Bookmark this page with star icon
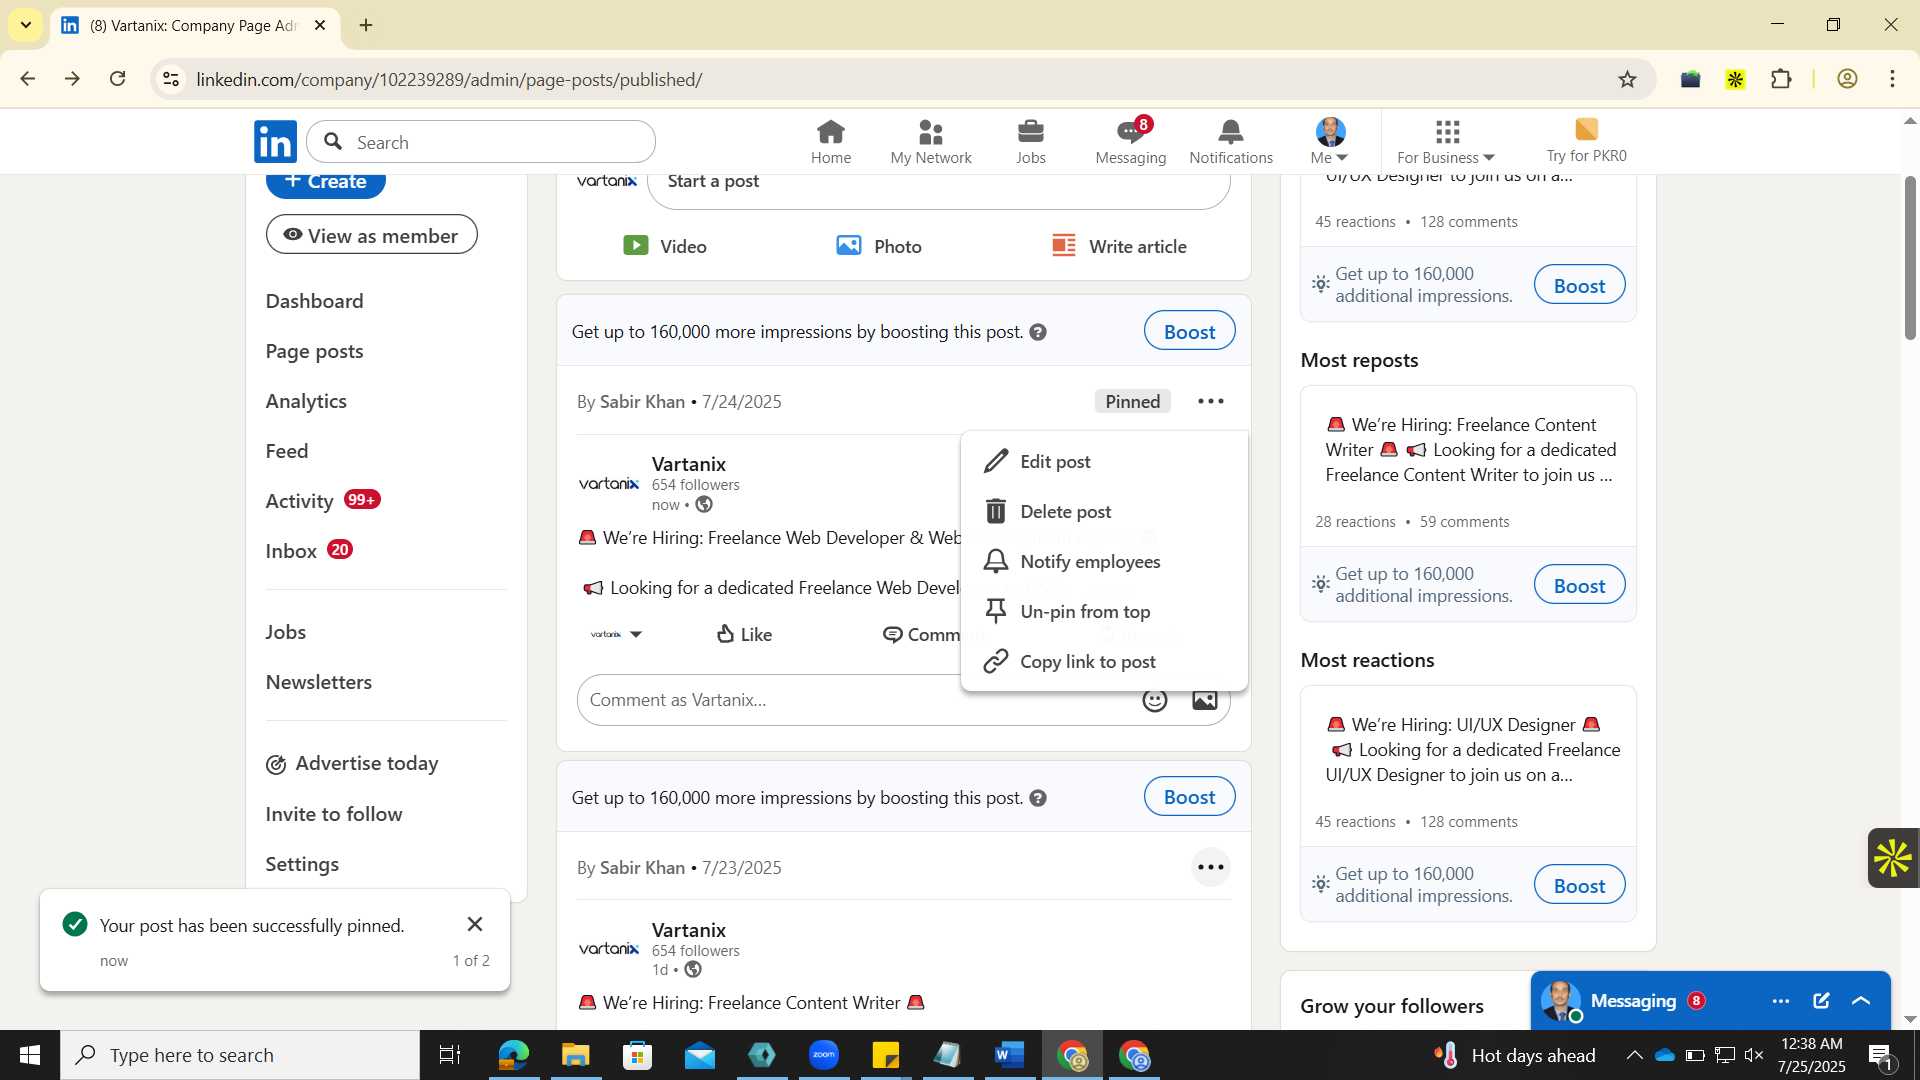 click(x=1627, y=79)
